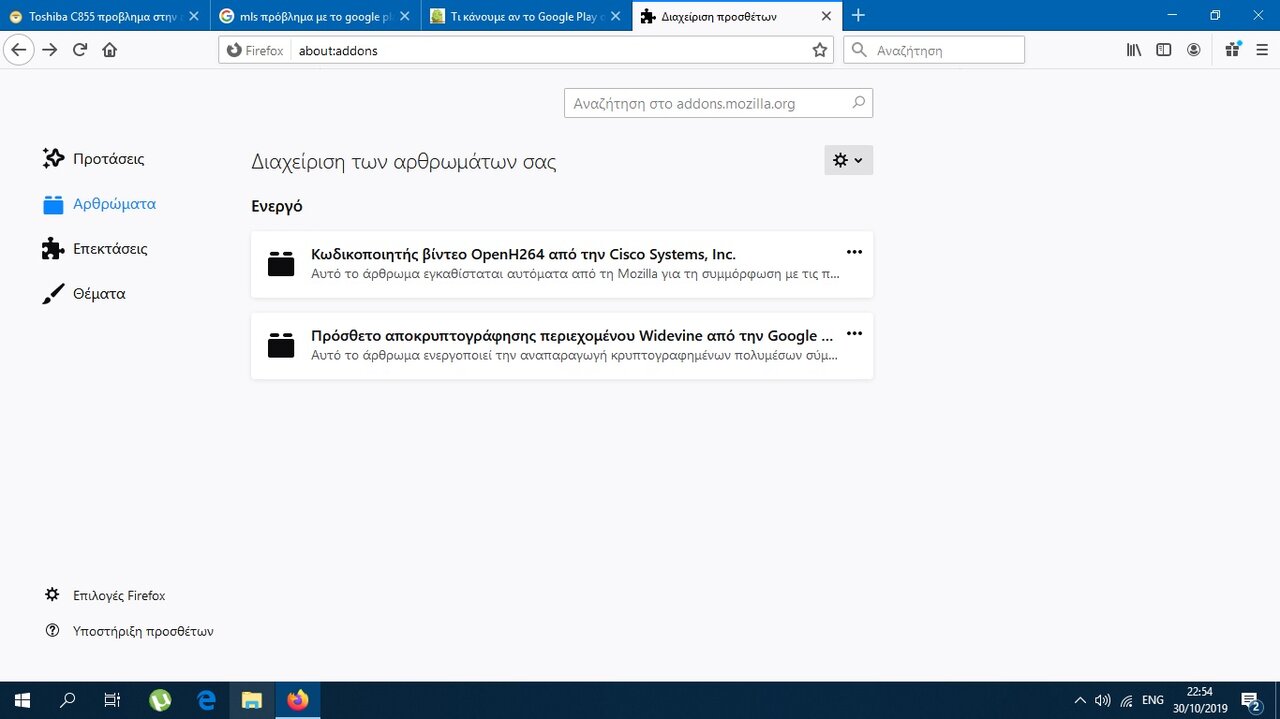Image resolution: width=1280 pixels, height=719 pixels.
Task: Open uTorrent from the taskbar
Action: pyautogui.click(x=159, y=700)
